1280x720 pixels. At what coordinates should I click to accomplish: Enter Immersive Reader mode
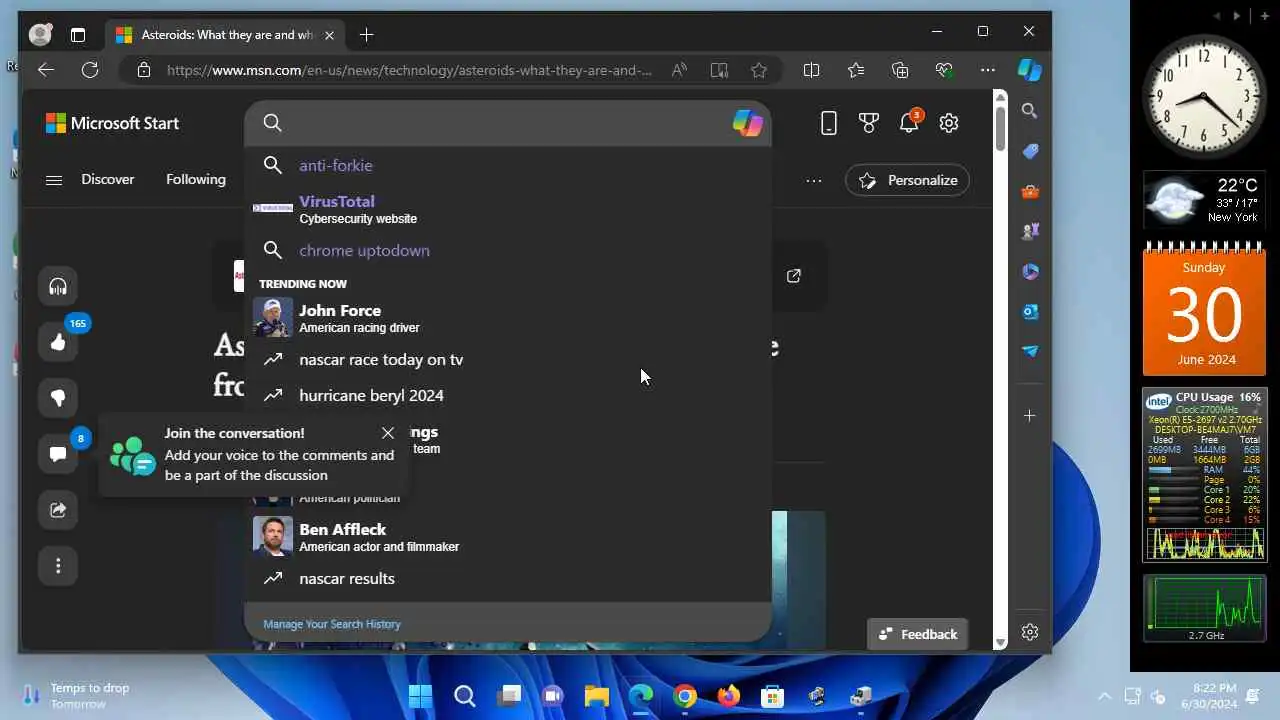pyautogui.click(x=719, y=70)
